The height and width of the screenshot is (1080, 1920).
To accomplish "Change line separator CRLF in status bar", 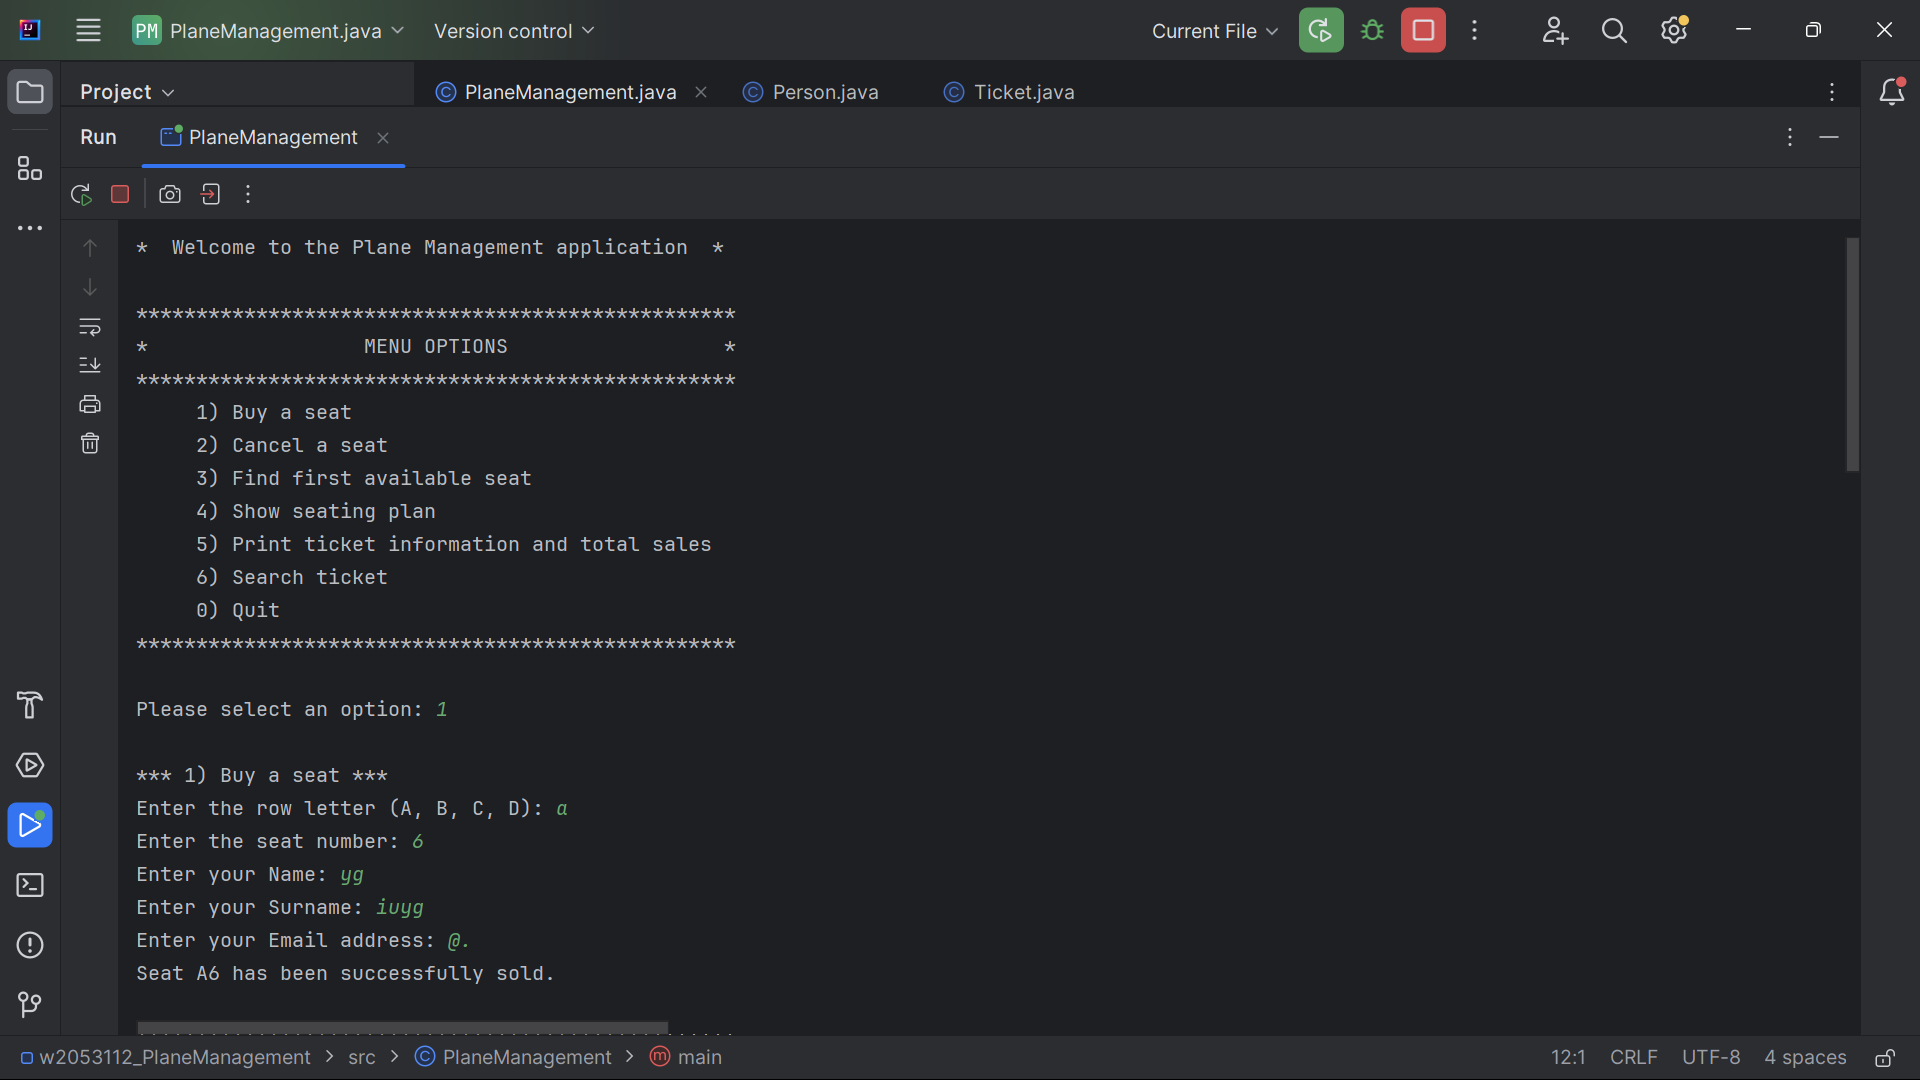I will pyautogui.click(x=1634, y=1058).
